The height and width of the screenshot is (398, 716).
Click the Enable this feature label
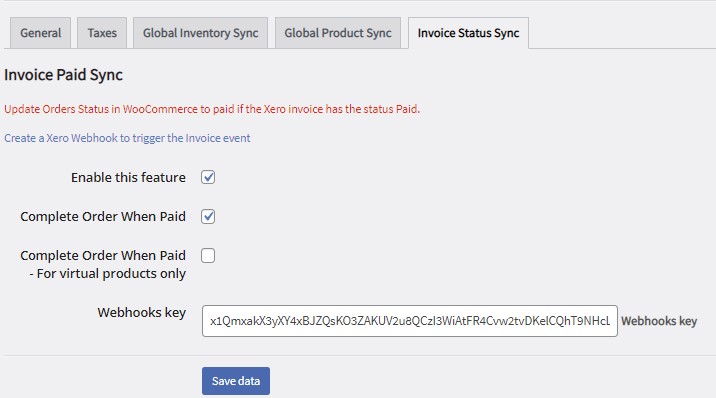click(128, 177)
